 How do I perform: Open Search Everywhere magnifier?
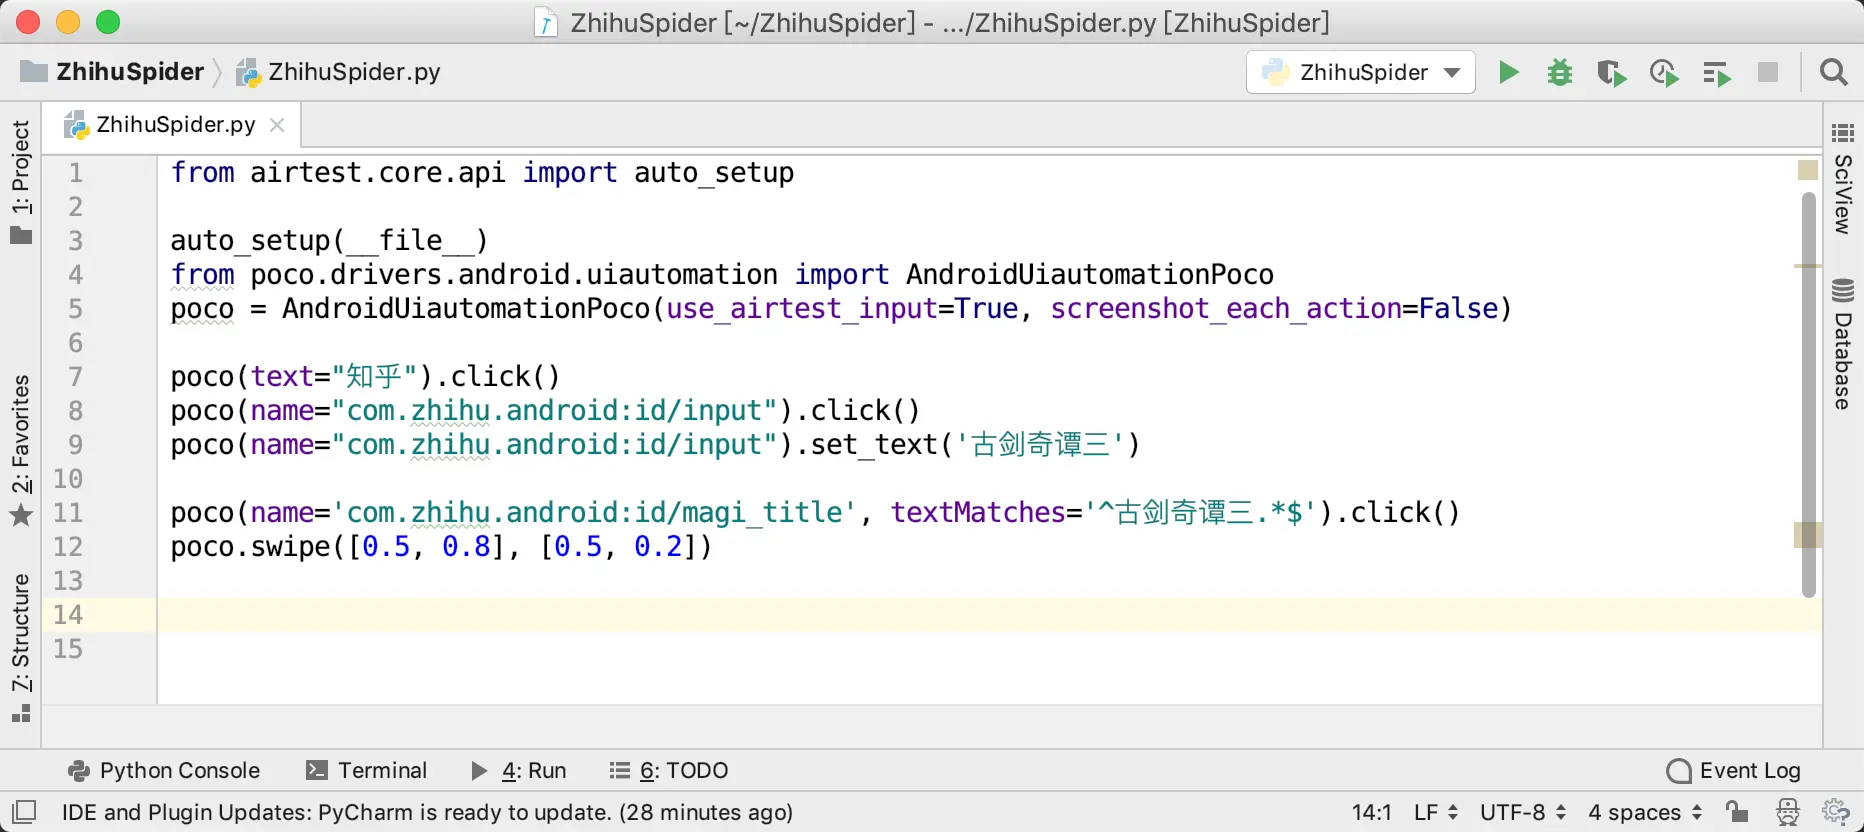click(1834, 72)
